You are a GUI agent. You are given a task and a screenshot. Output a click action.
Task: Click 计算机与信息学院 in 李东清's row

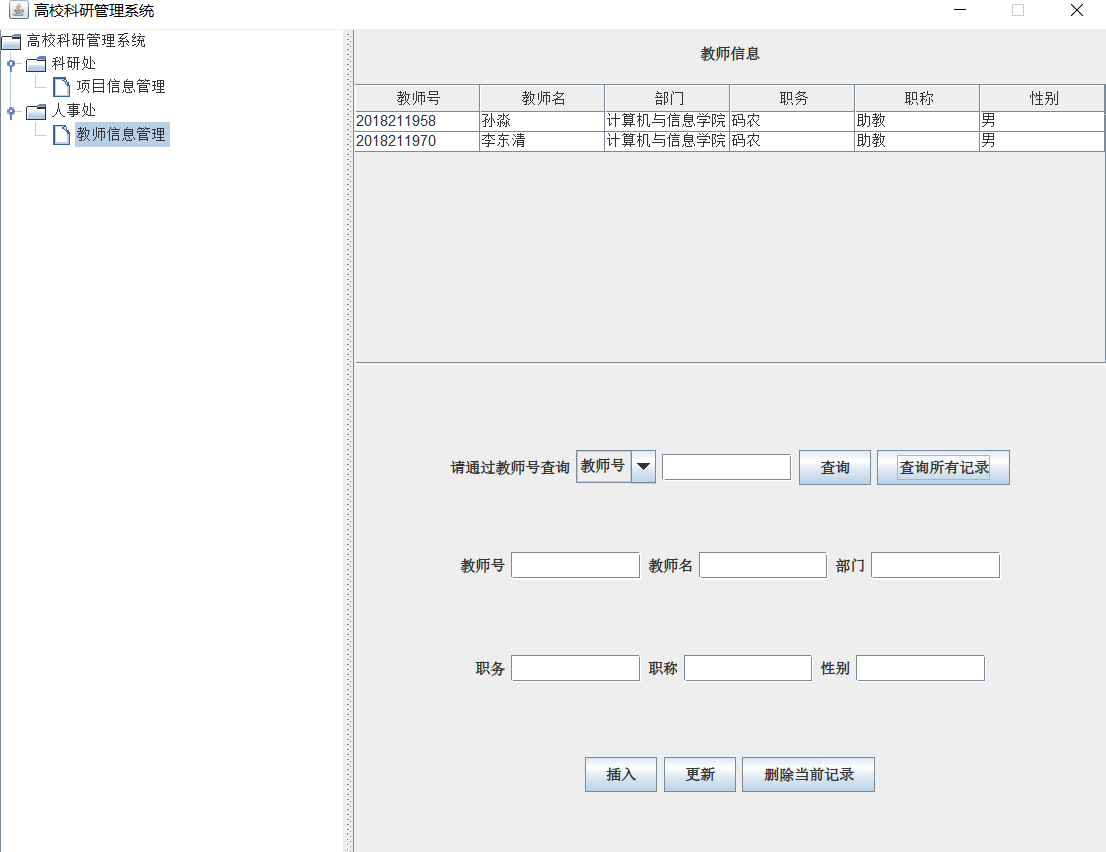[667, 141]
